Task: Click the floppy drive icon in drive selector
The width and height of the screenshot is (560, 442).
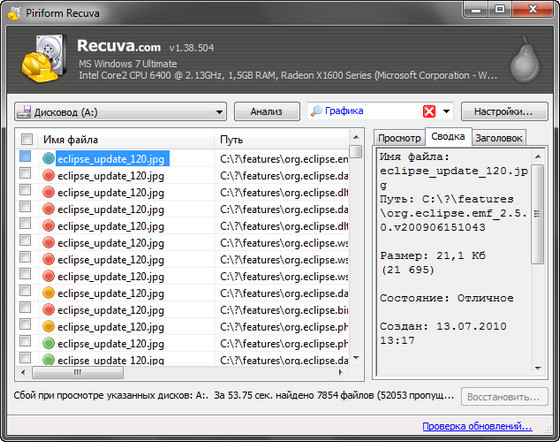Action: pos(24,112)
